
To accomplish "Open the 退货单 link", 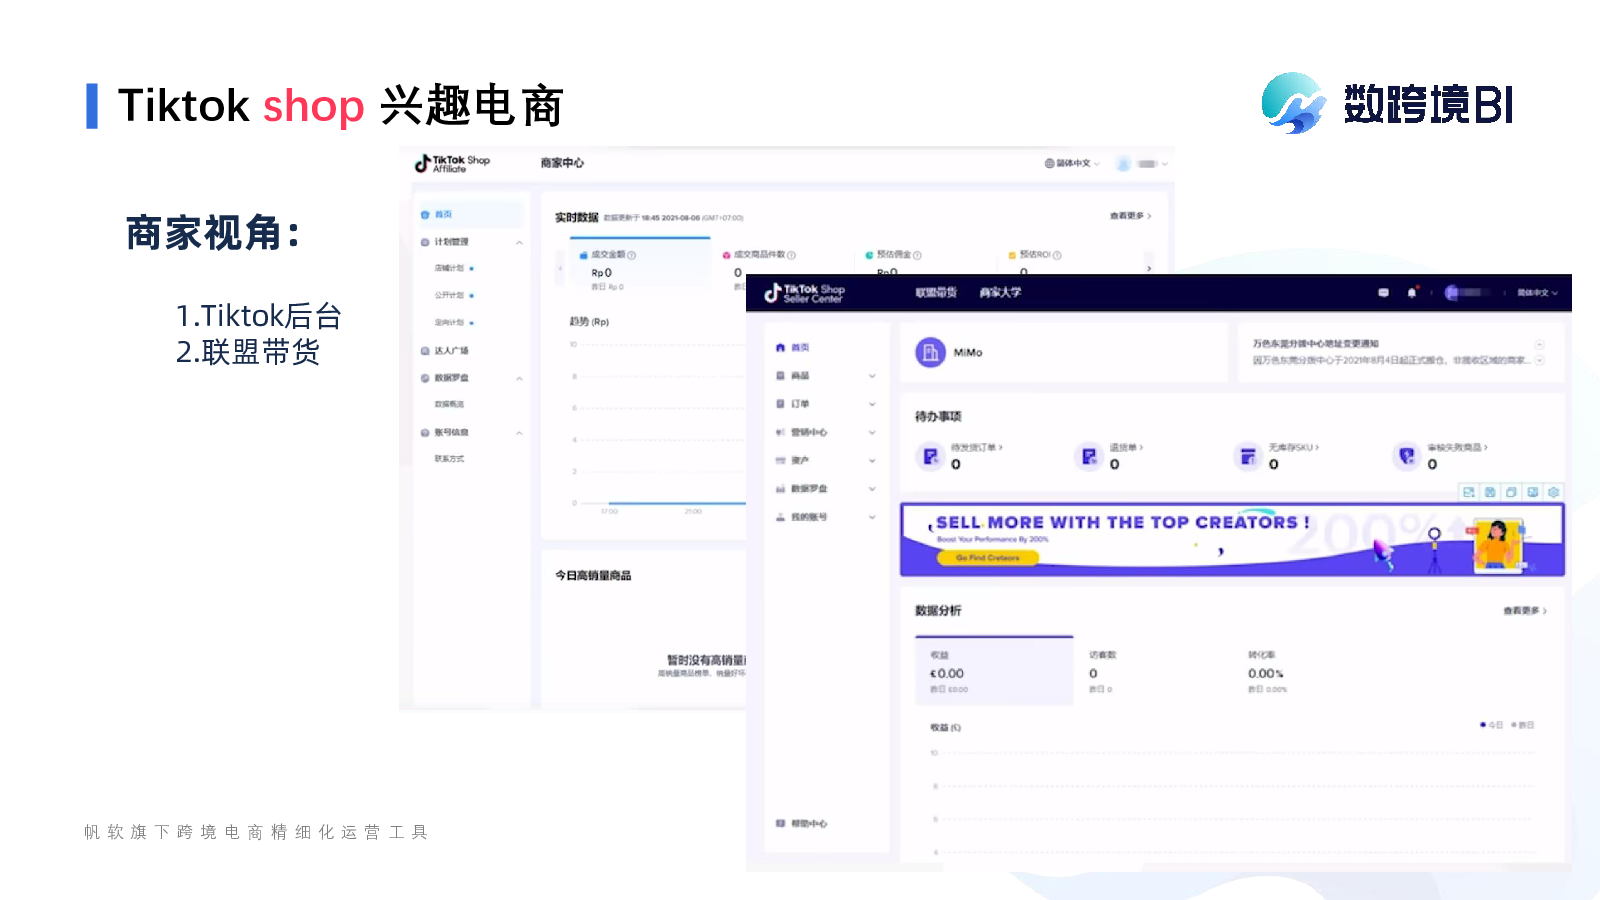I will [1127, 448].
